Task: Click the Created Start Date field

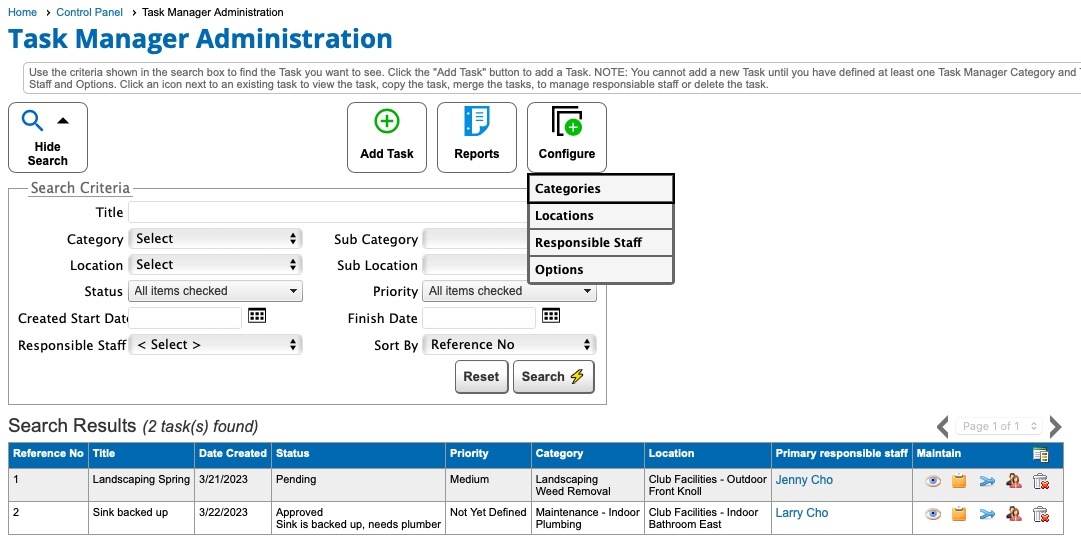Action: [185, 318]
